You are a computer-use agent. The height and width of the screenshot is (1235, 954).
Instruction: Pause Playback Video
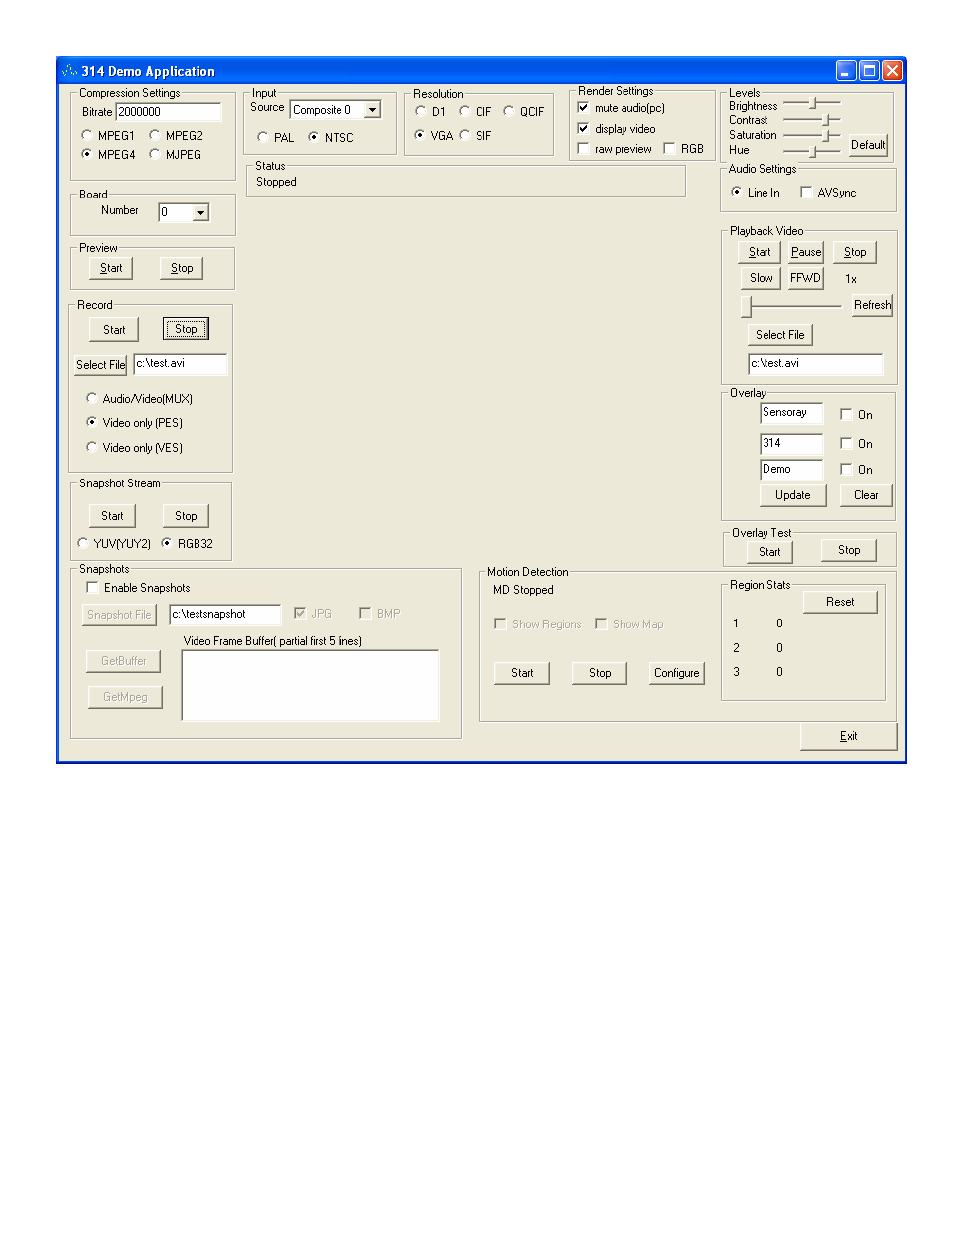point(806,252)
